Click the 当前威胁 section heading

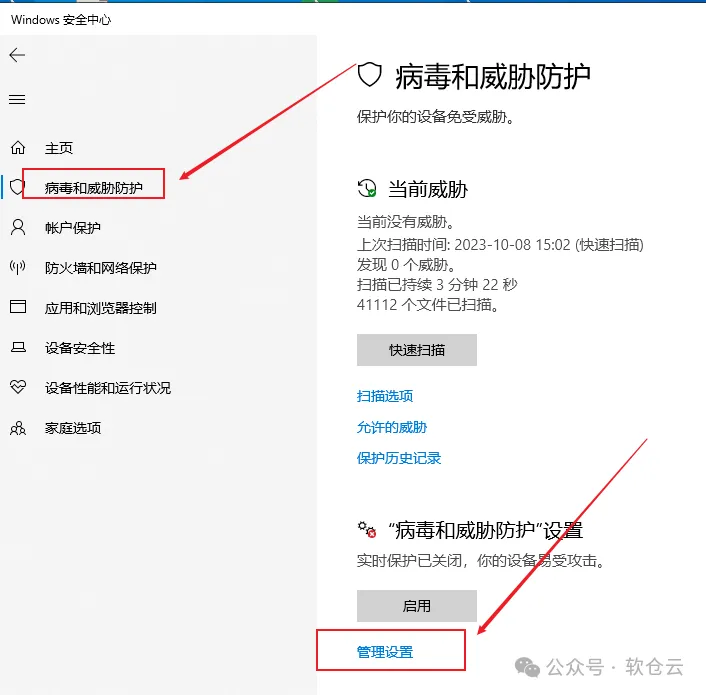[x=428, y=189]
